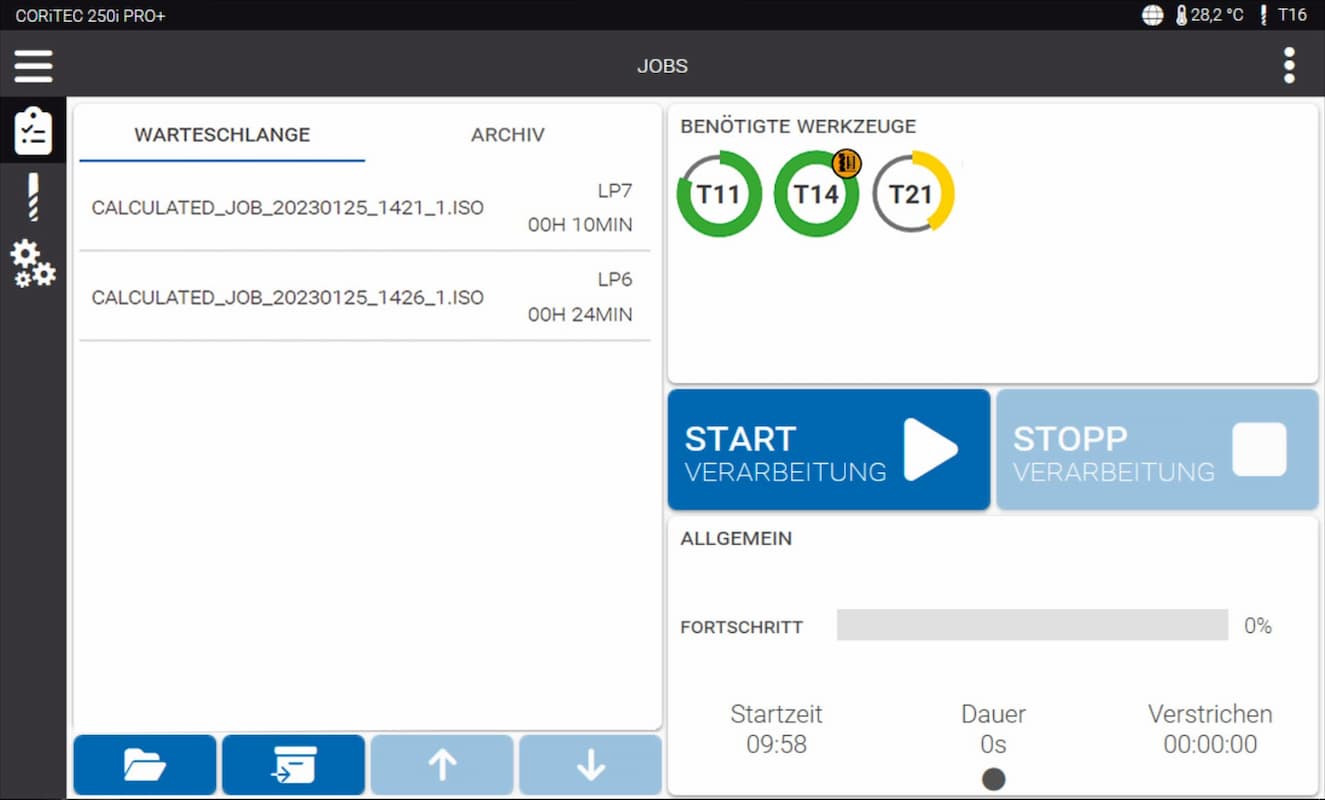
Task: Move job down in queue arrow
Action: pos(590,765)
